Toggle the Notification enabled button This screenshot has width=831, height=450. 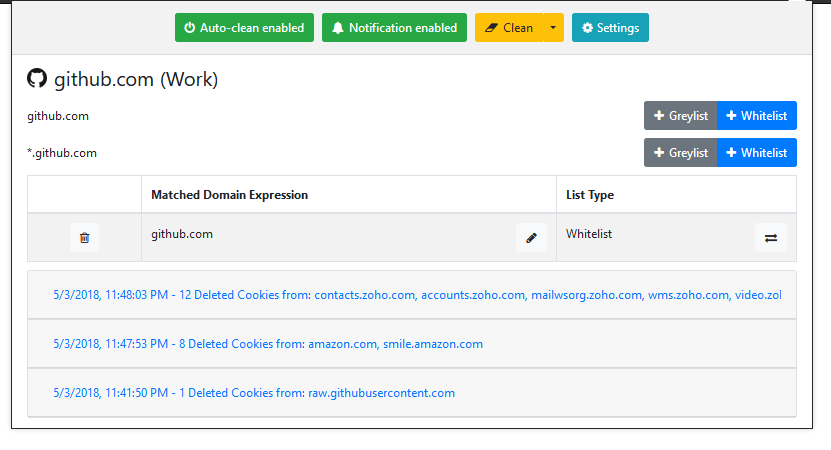pyautogui.click(x=394, y=28)
